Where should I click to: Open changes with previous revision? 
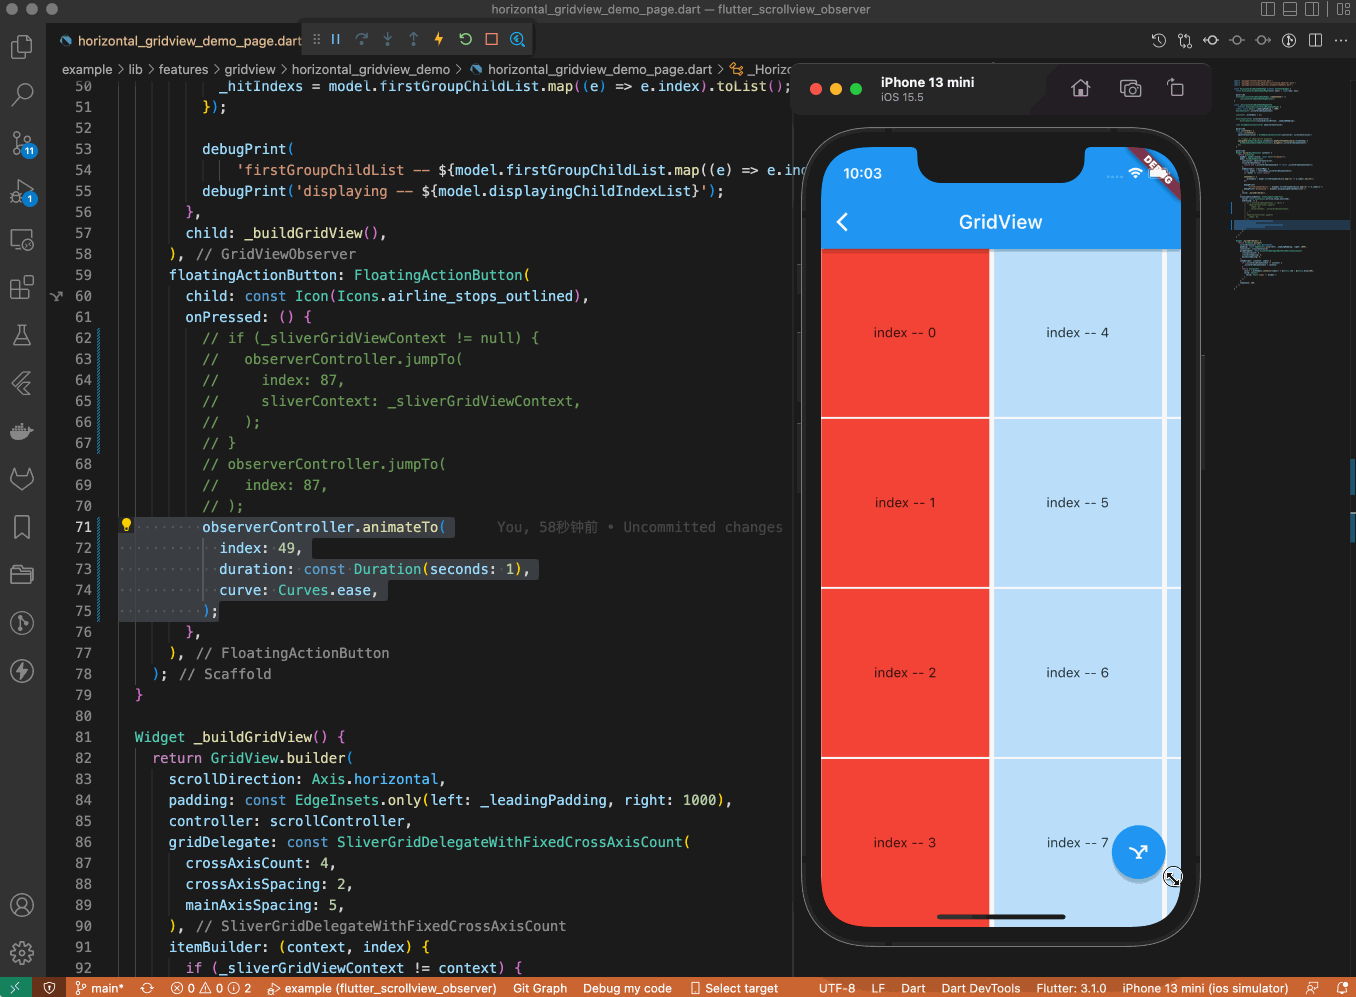(x=1211, y=40)
